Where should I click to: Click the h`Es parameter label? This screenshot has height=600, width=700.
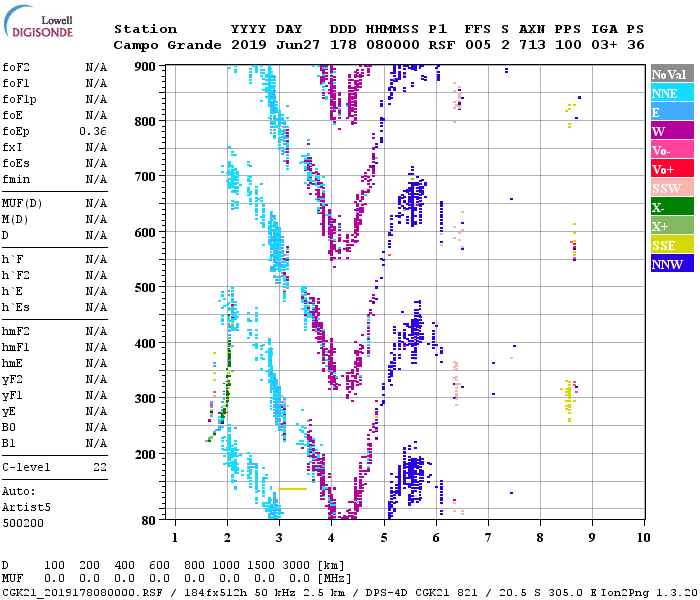click(x=16, y=308)
